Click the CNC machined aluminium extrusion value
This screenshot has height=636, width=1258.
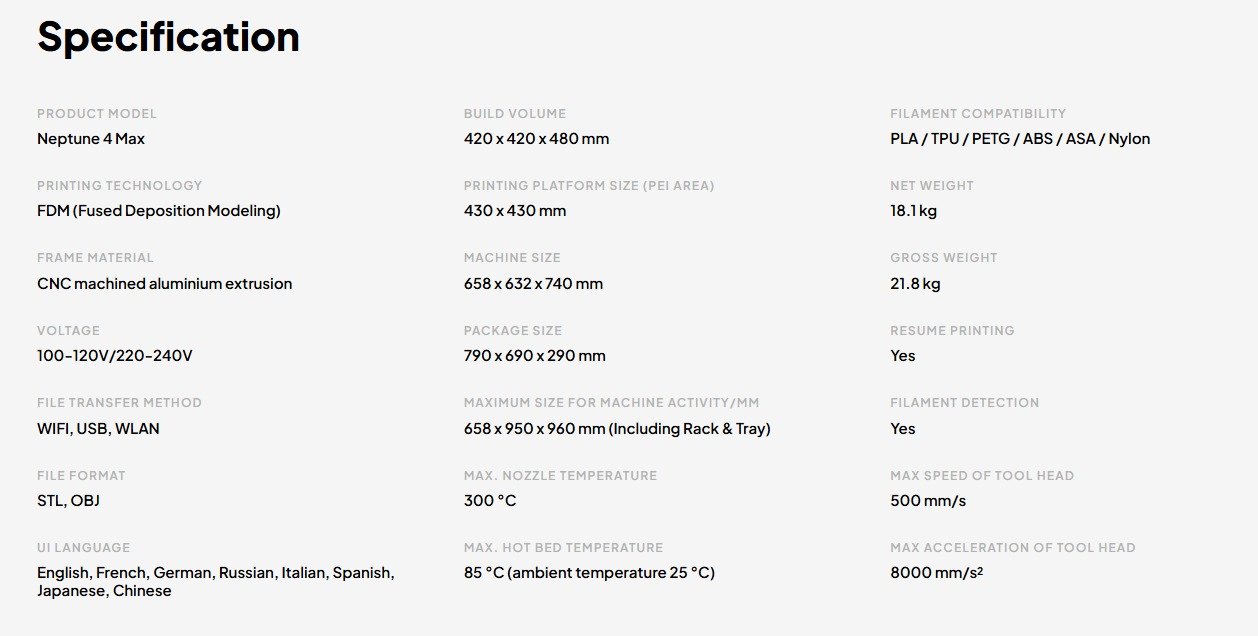tap(164, 284)
